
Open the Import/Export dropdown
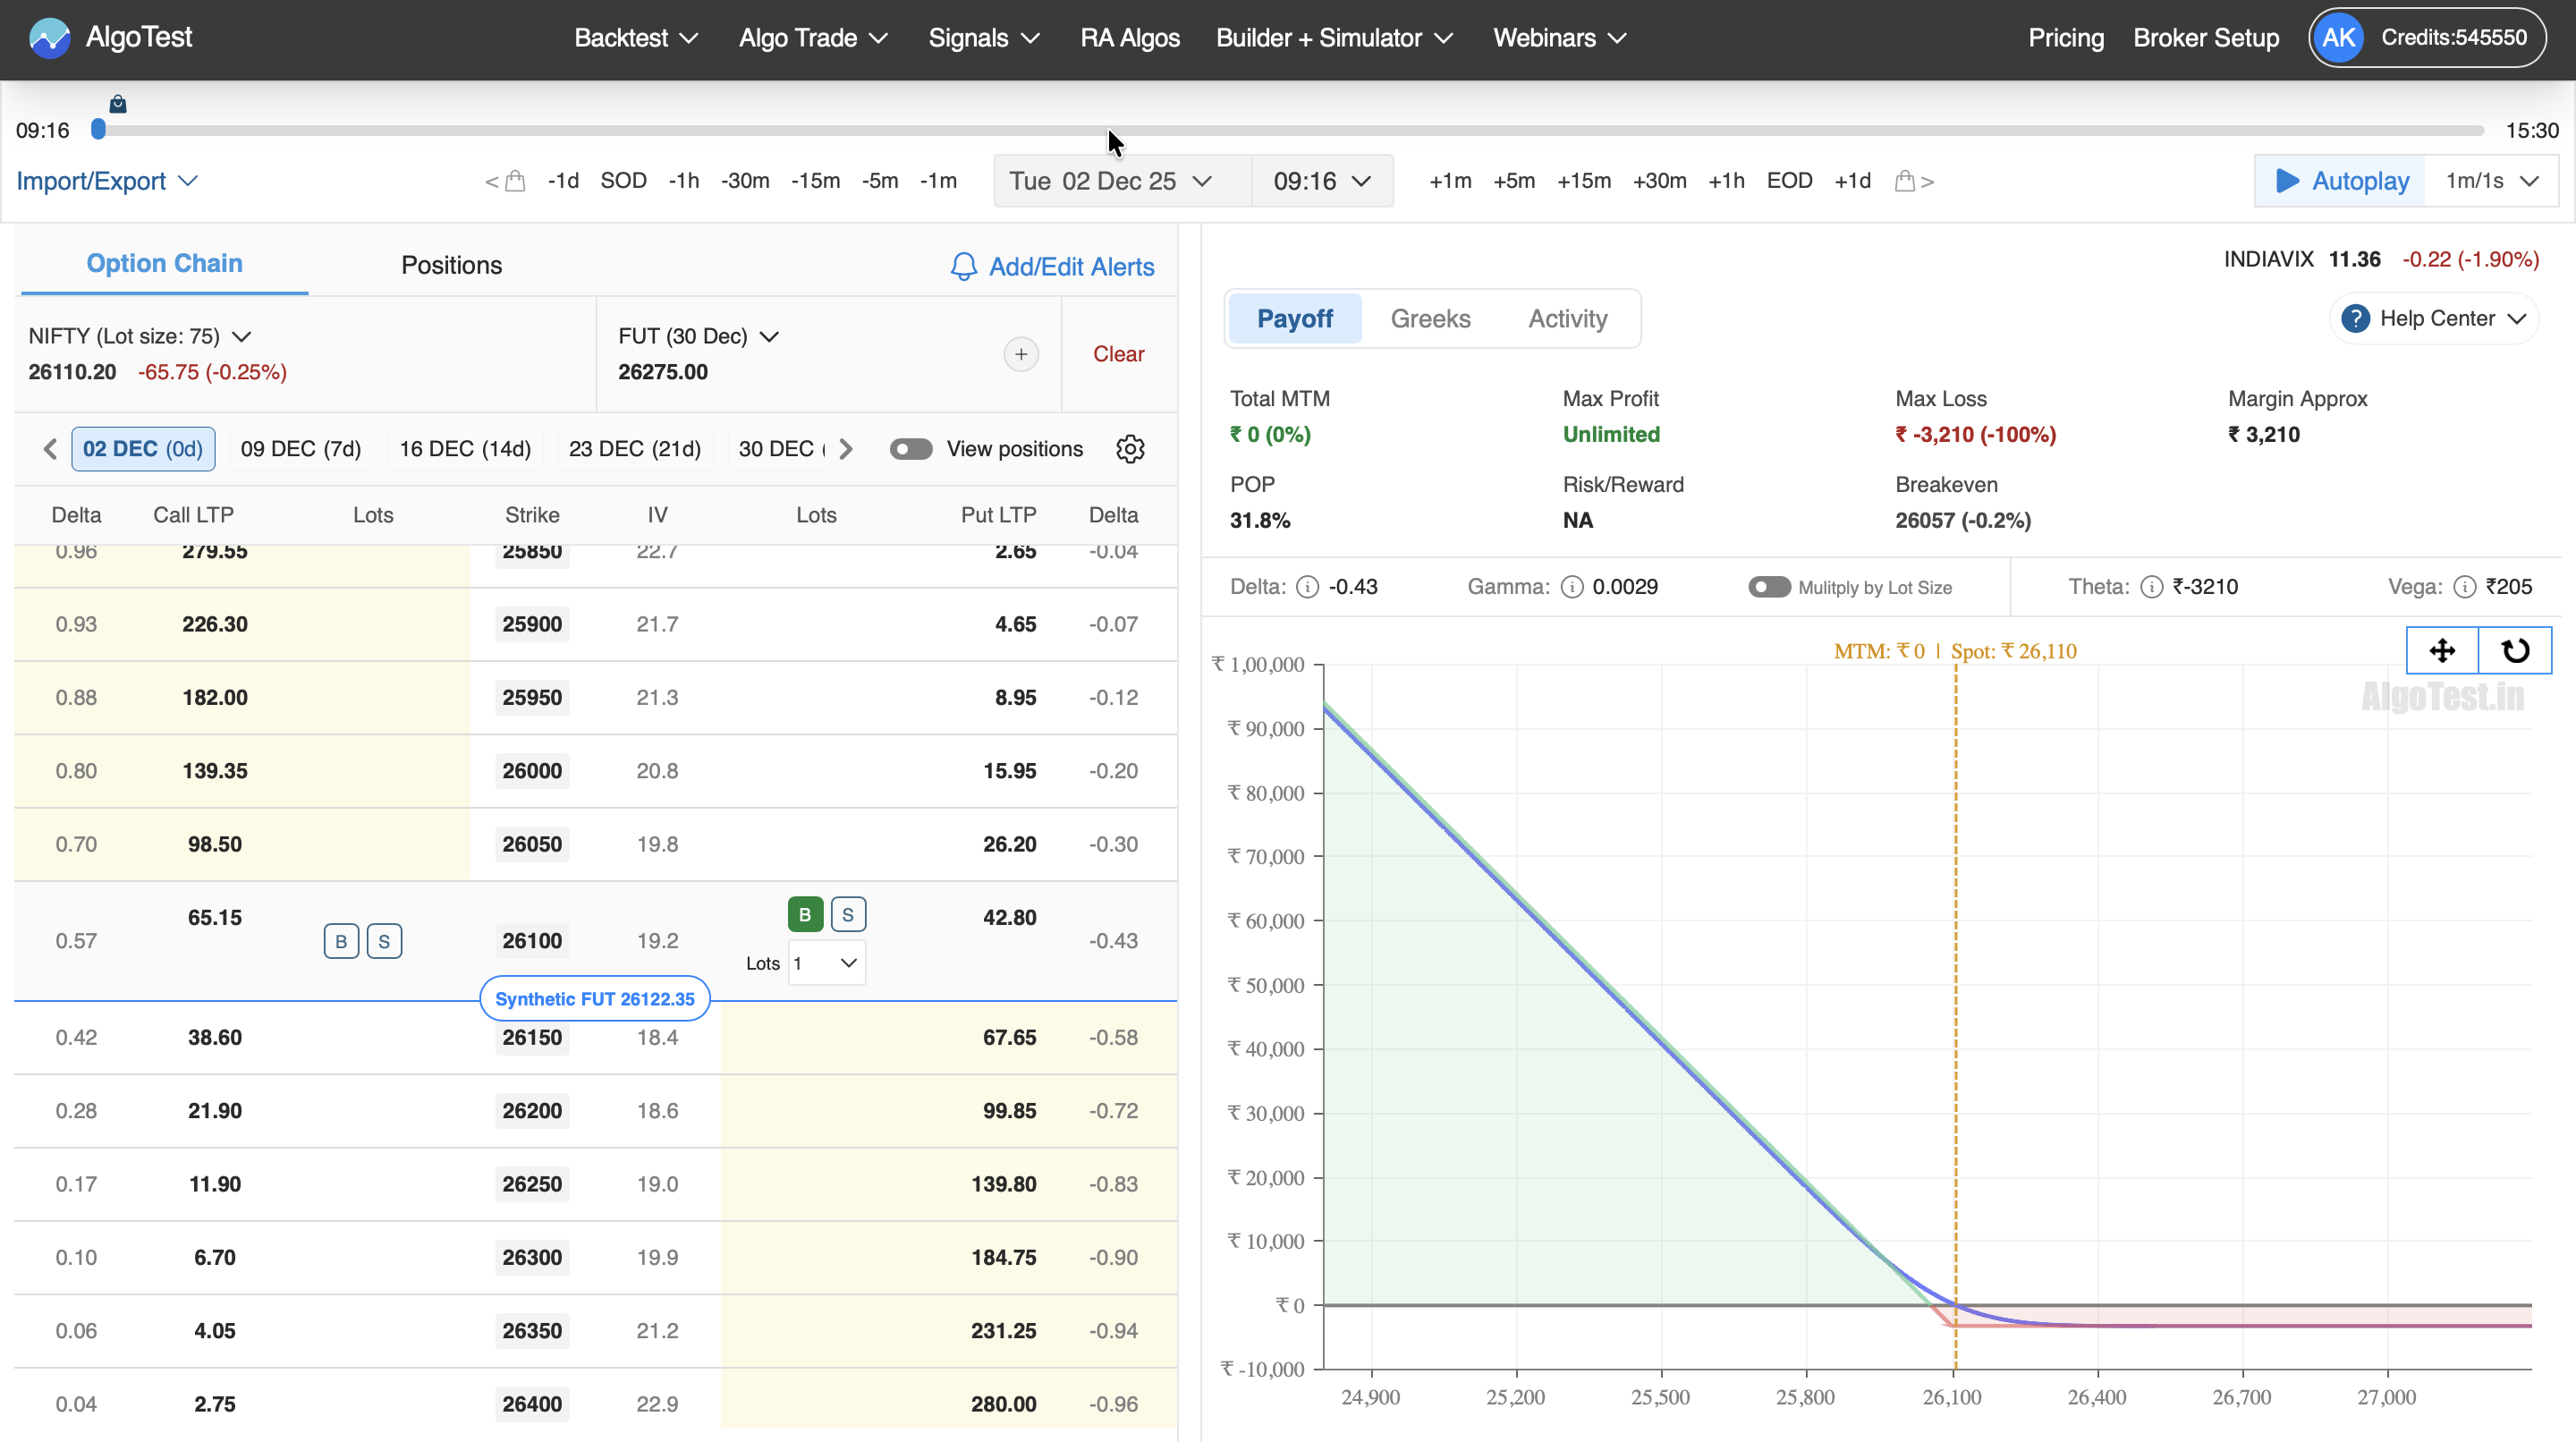(x=106, y=181)
